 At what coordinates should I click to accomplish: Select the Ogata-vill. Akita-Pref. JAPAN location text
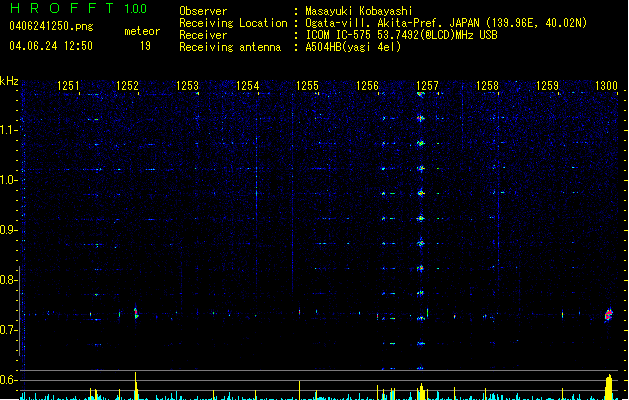446,23
